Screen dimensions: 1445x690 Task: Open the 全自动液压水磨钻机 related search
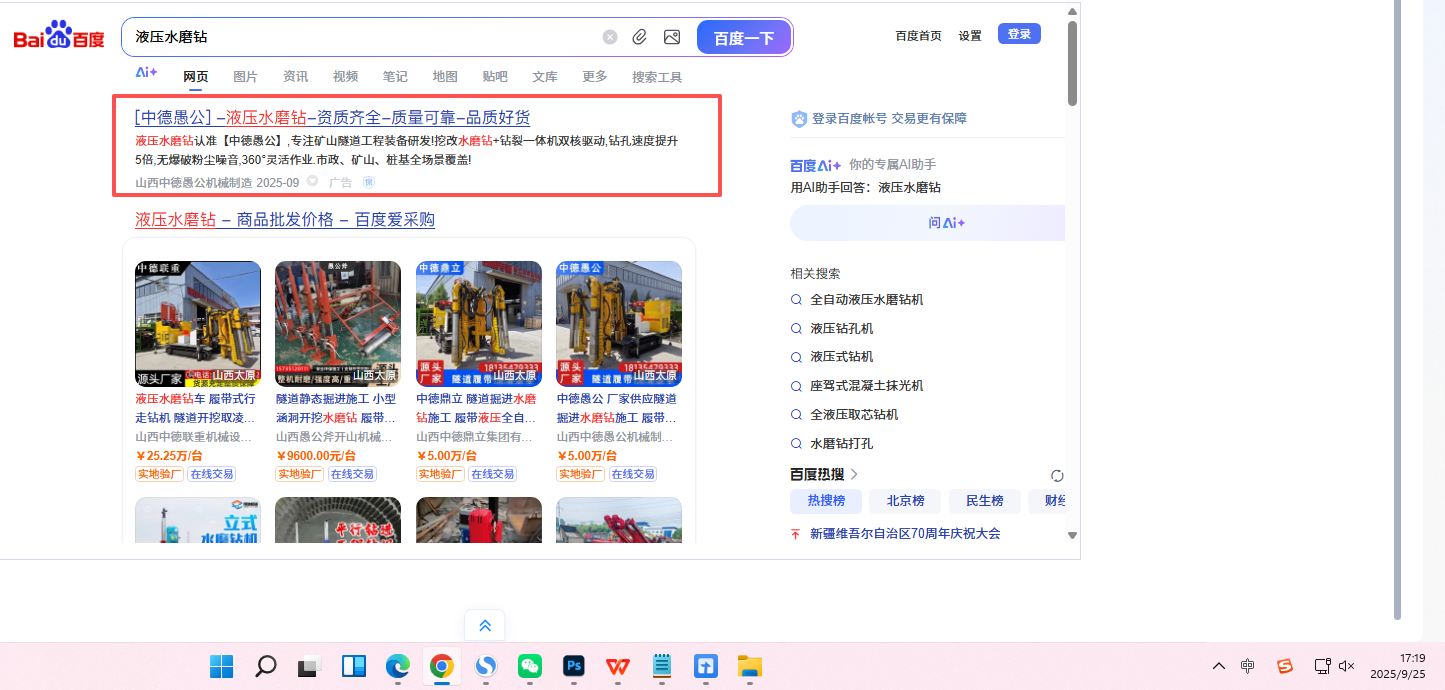866,299
